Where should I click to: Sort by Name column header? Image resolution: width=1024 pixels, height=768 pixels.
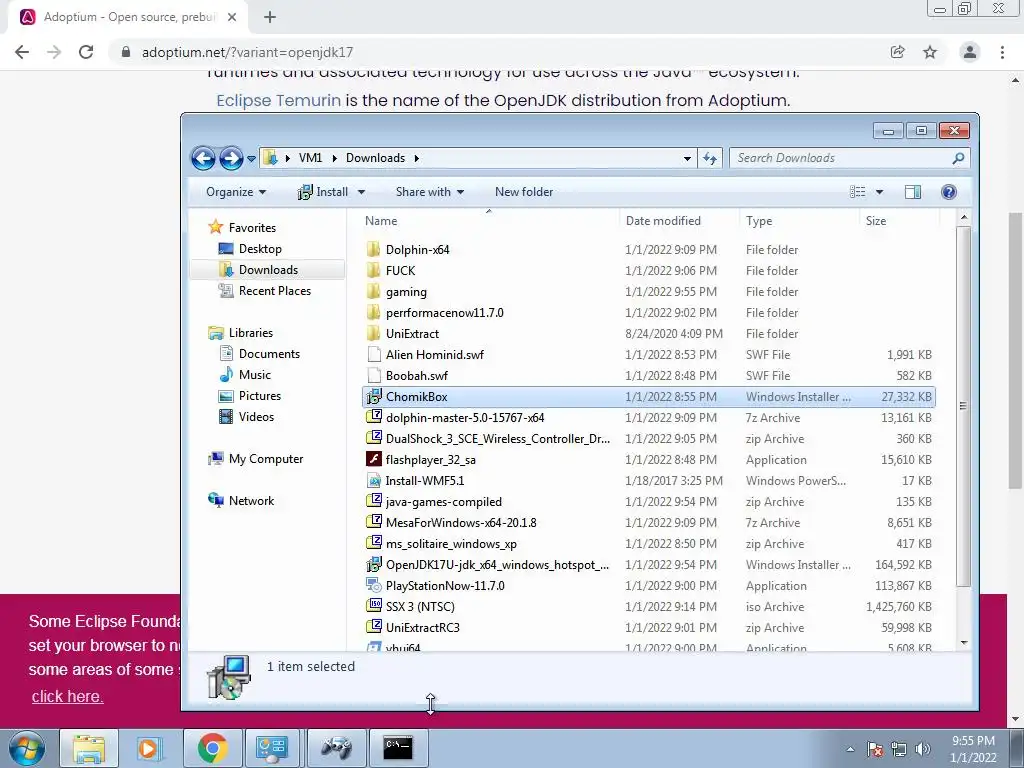point(381,221)
